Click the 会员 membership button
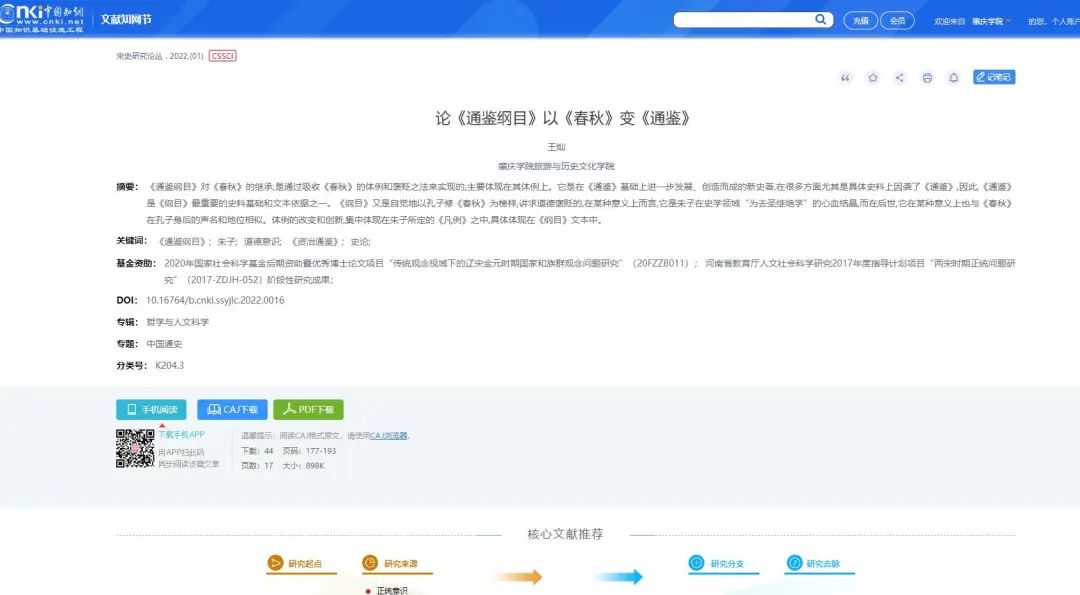The height and width of the screenshot is (595, 1080). pos(897,20)
